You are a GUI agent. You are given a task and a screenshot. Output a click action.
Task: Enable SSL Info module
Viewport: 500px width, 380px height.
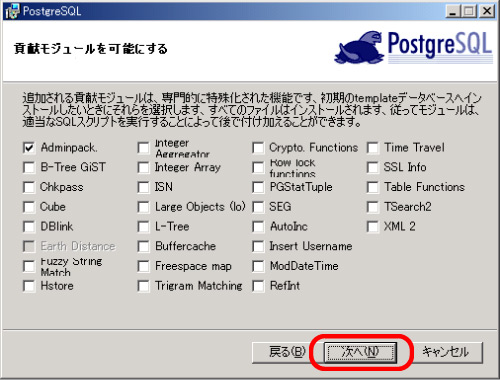373,167
